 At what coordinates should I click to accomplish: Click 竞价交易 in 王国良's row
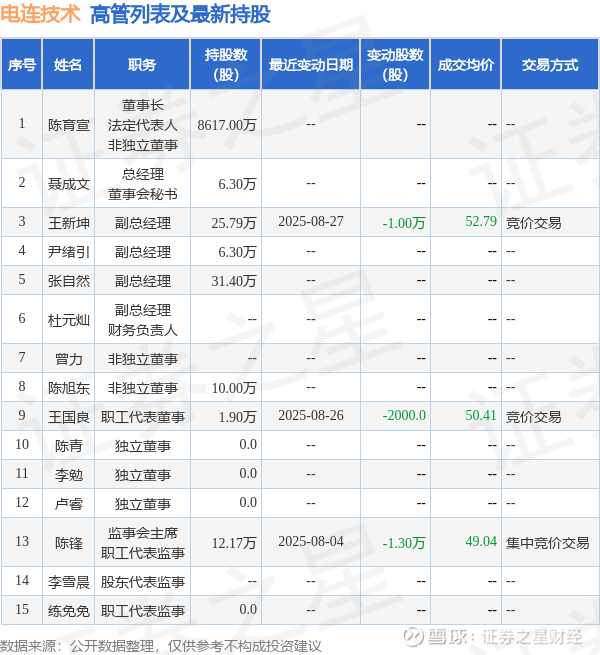534,417
